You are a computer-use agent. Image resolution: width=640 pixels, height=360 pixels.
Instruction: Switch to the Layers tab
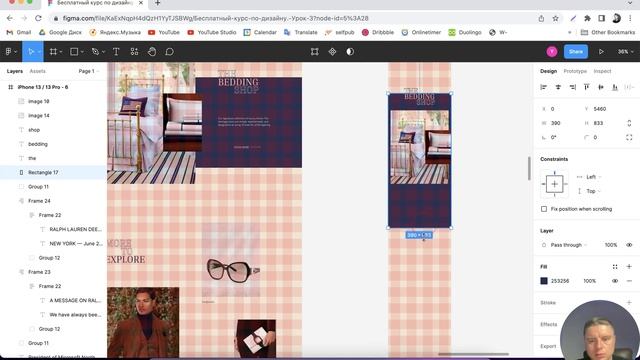(15, 71)
